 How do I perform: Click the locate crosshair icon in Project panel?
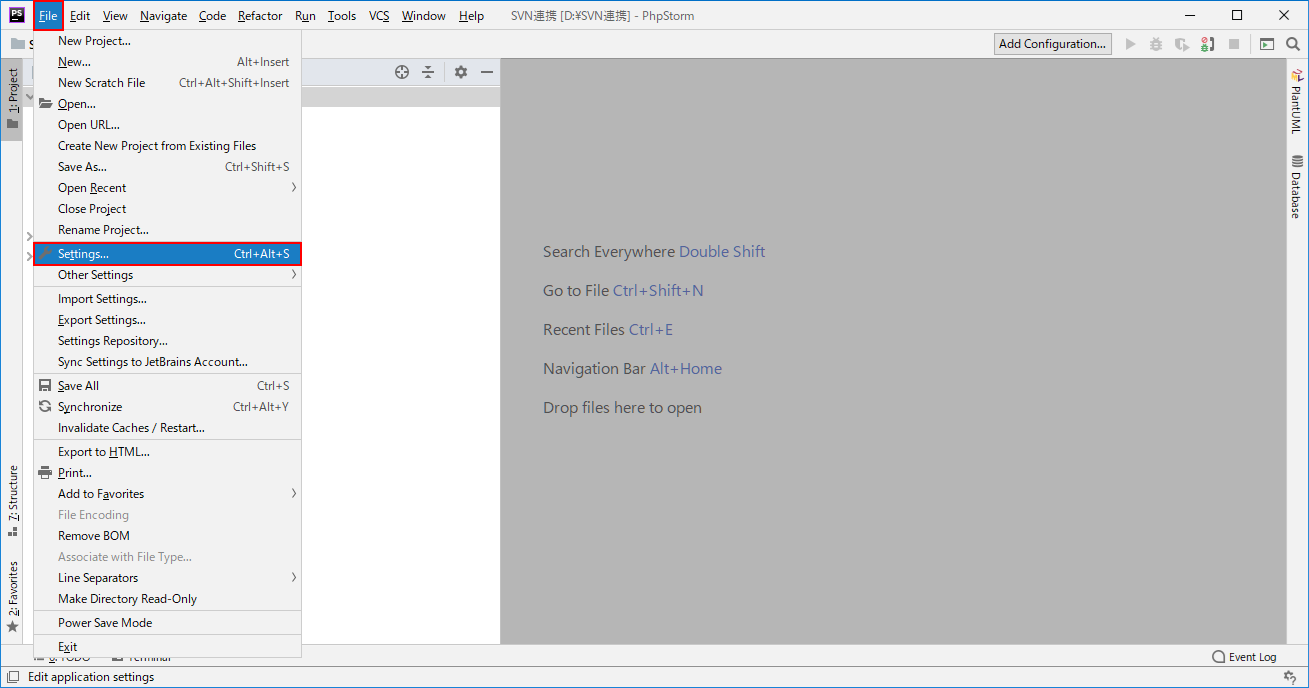pyautogui.click(x=402, y=72)
